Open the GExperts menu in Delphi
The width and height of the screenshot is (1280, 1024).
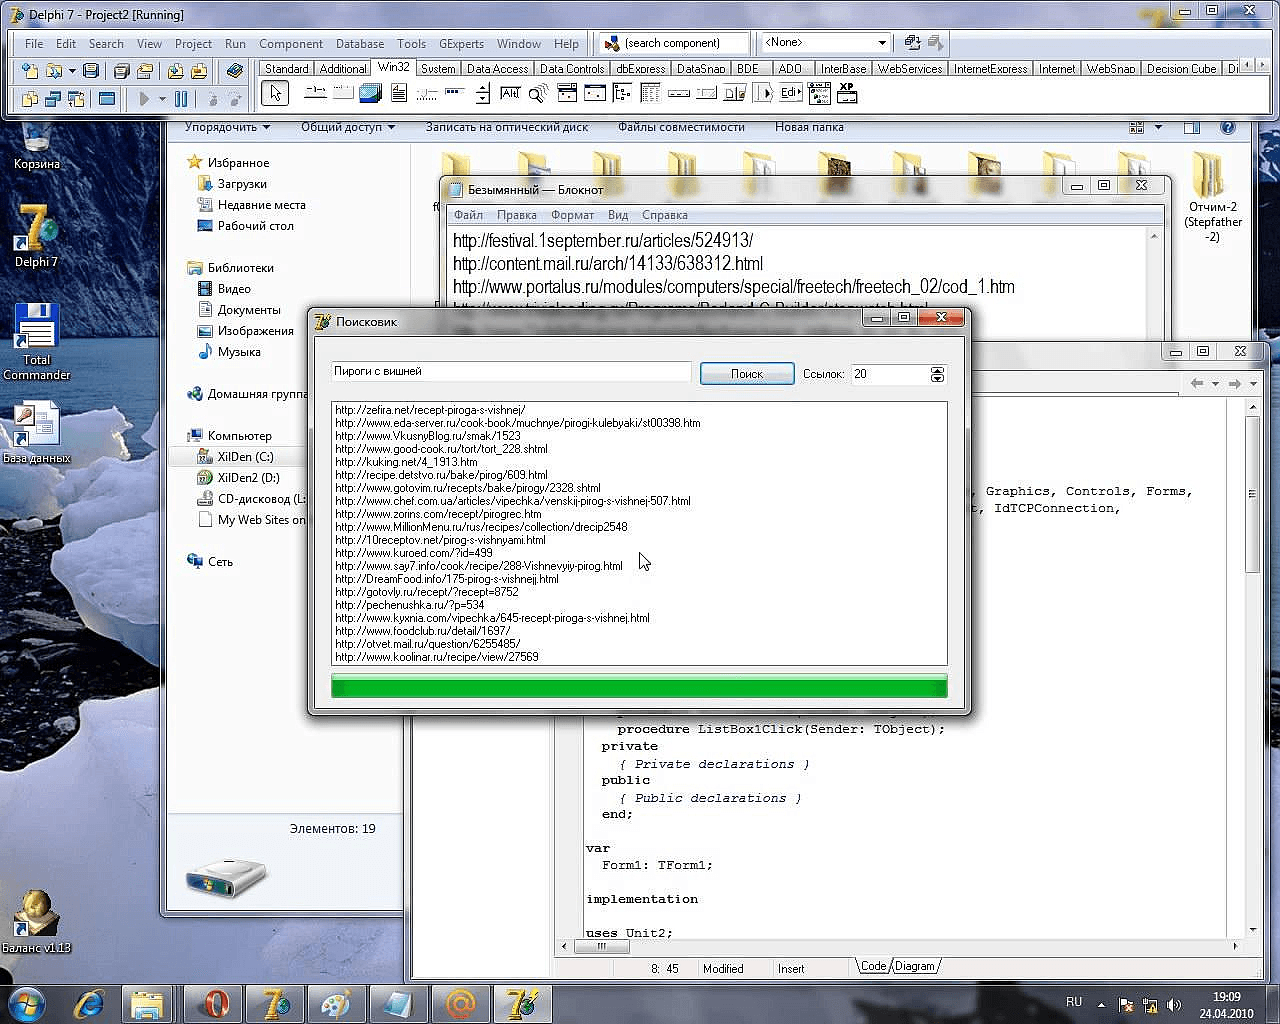pyautogui.click(x=461, y=44)
